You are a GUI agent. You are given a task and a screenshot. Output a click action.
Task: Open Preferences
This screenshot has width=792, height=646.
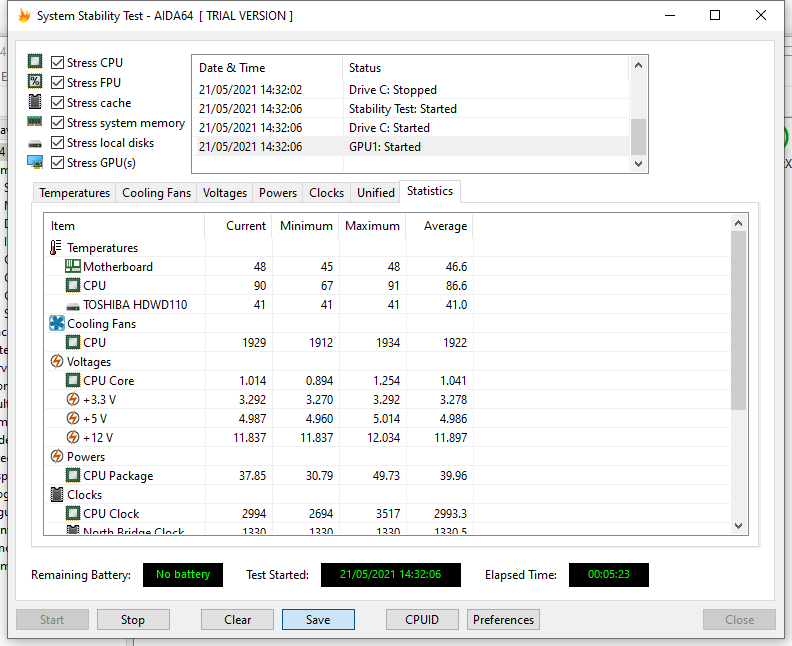pos(503,620)
